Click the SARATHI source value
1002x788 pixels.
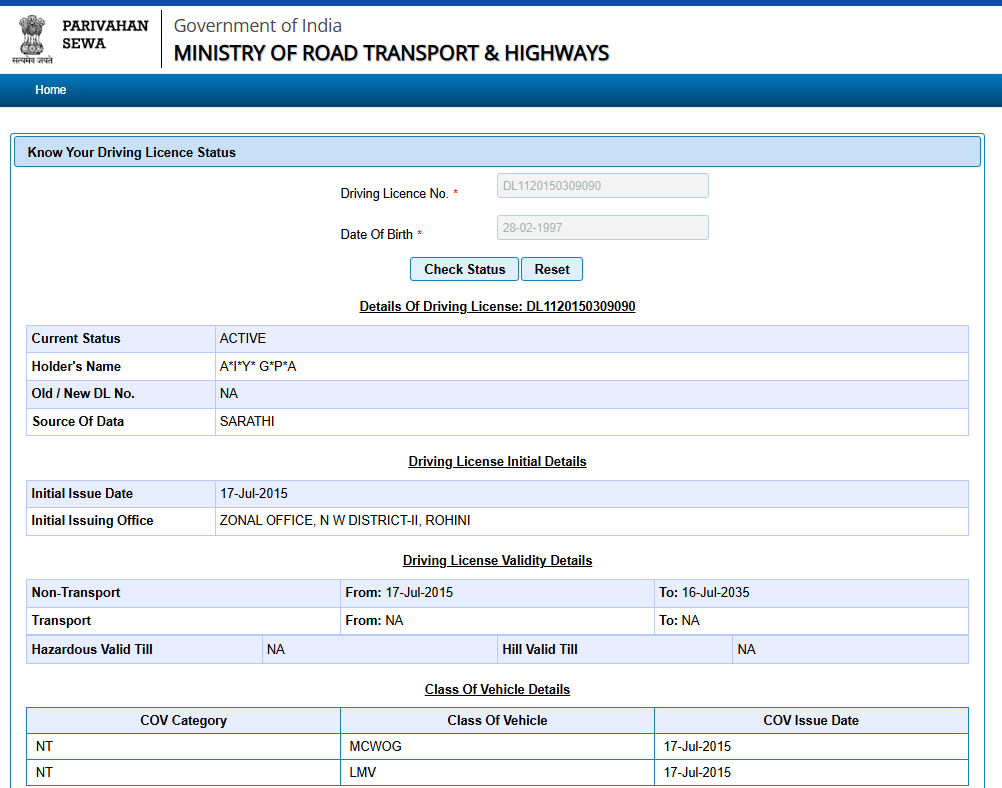pyautogui.click(x=247, y=421)
